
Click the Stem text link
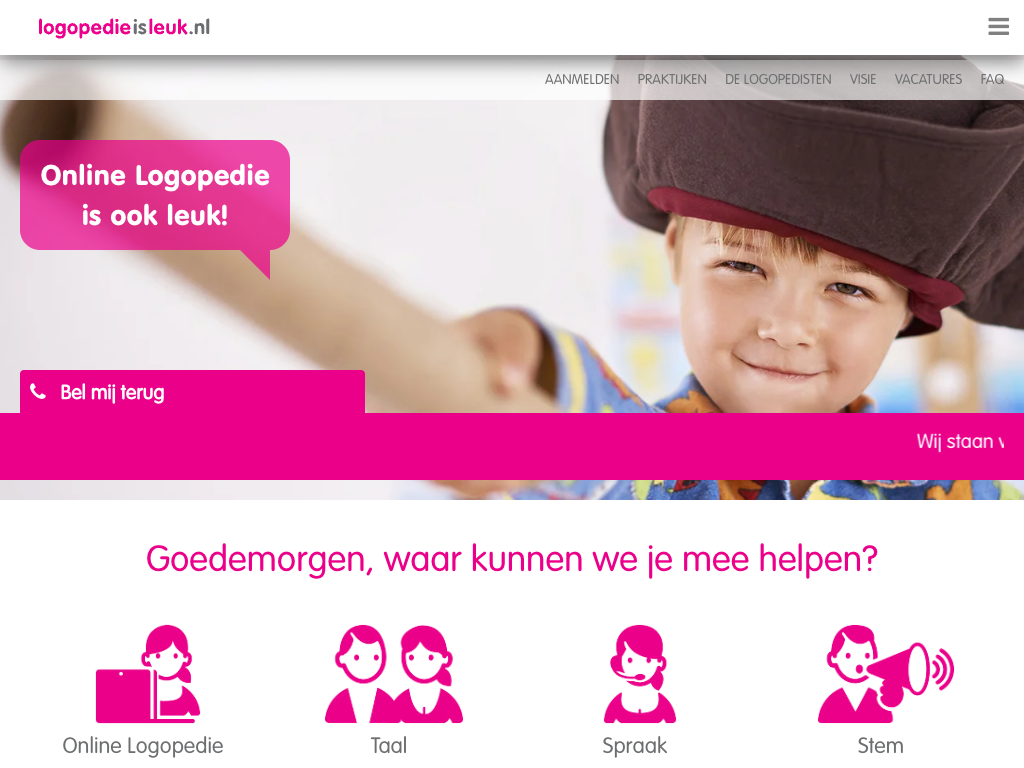coord(880,746)
